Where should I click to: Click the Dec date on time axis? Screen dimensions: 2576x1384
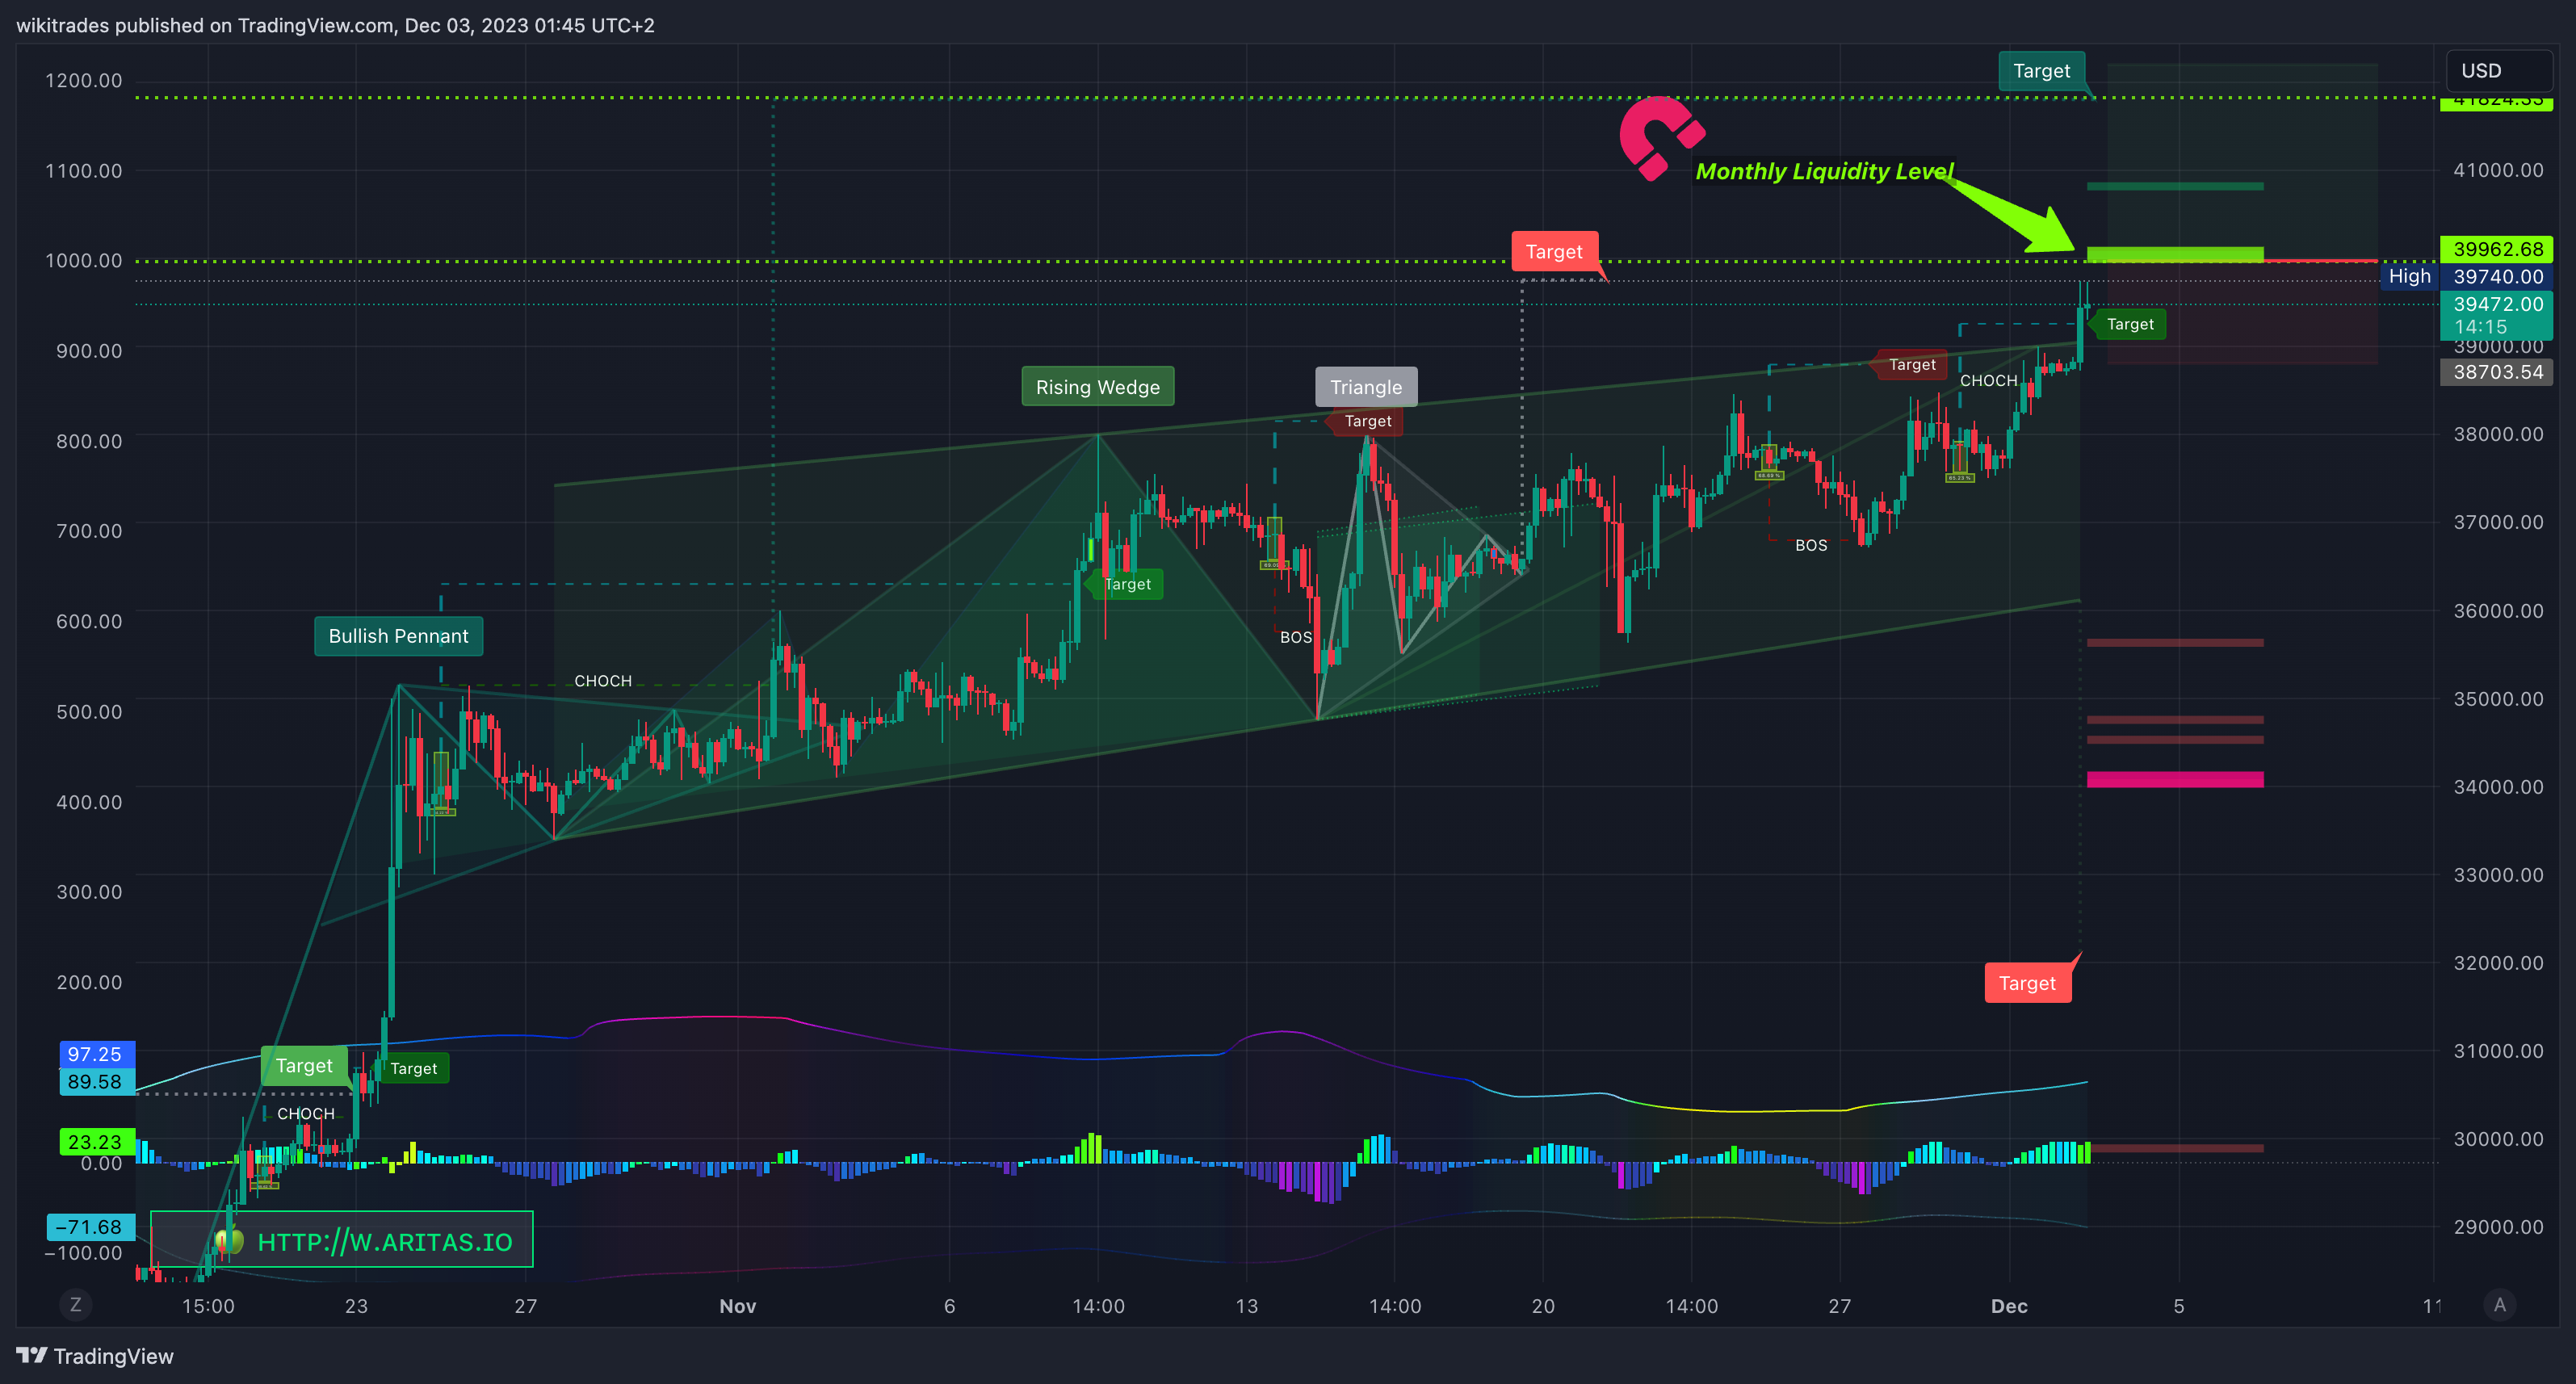pos(2009,1306)
